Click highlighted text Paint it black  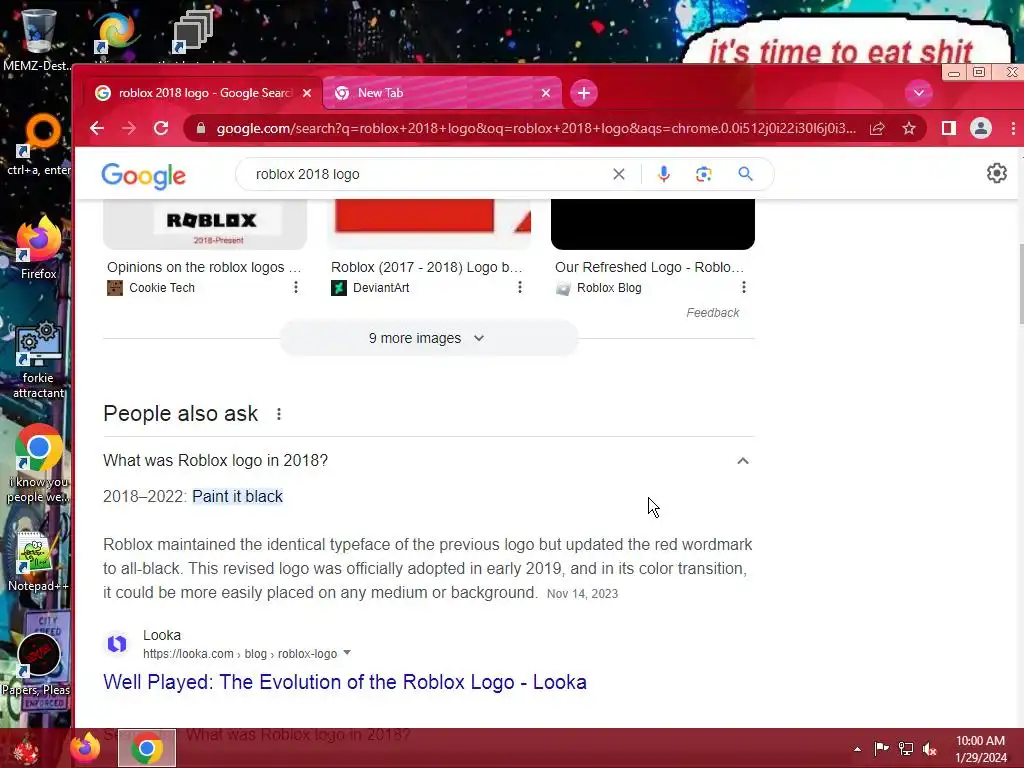[x=237, y=497]
